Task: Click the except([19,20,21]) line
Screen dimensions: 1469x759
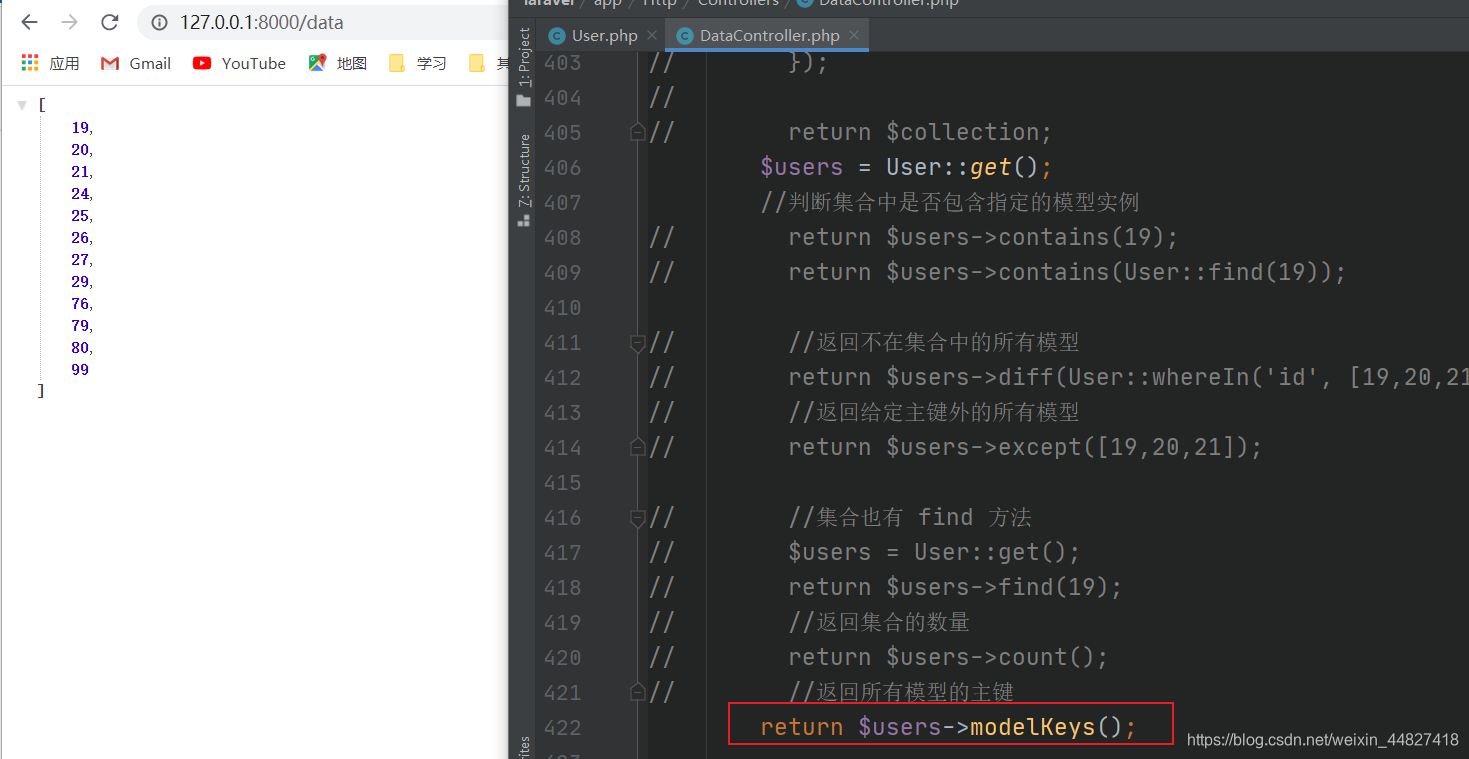Action: [x=1025, y=447]
